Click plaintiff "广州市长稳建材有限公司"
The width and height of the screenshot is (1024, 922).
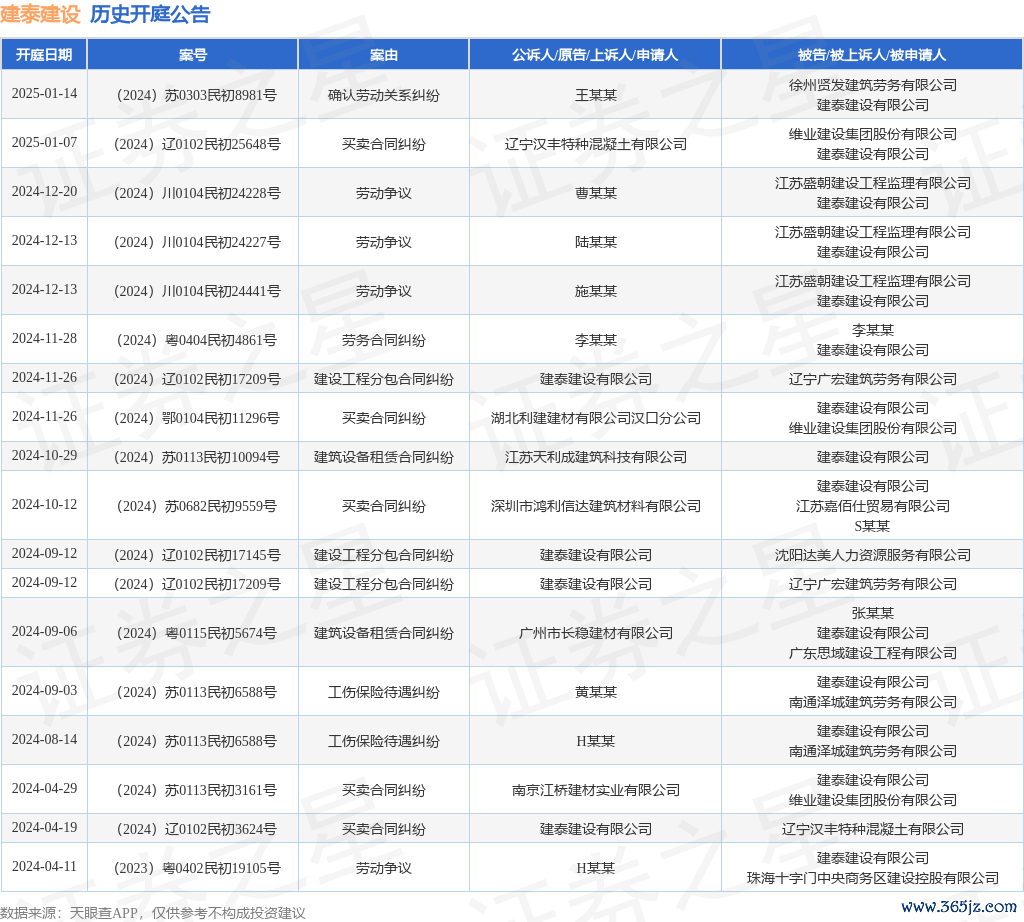tap(596, 633)
